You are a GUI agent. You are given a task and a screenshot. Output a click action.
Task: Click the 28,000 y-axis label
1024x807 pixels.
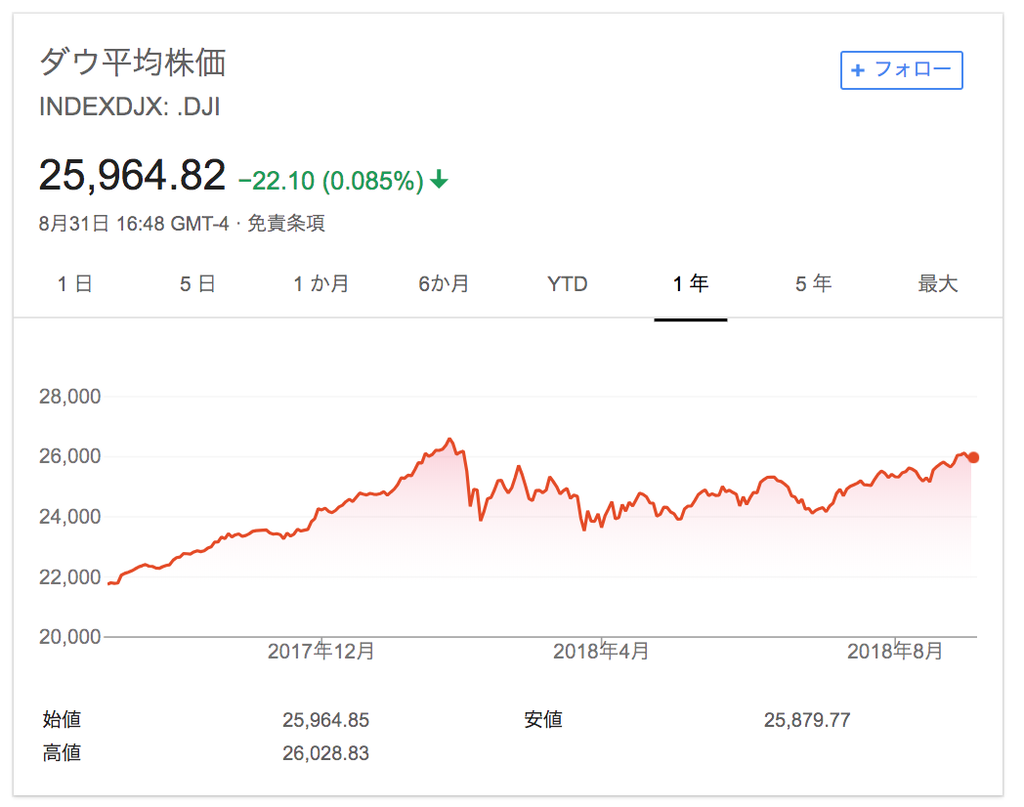[x=70, y=396]
